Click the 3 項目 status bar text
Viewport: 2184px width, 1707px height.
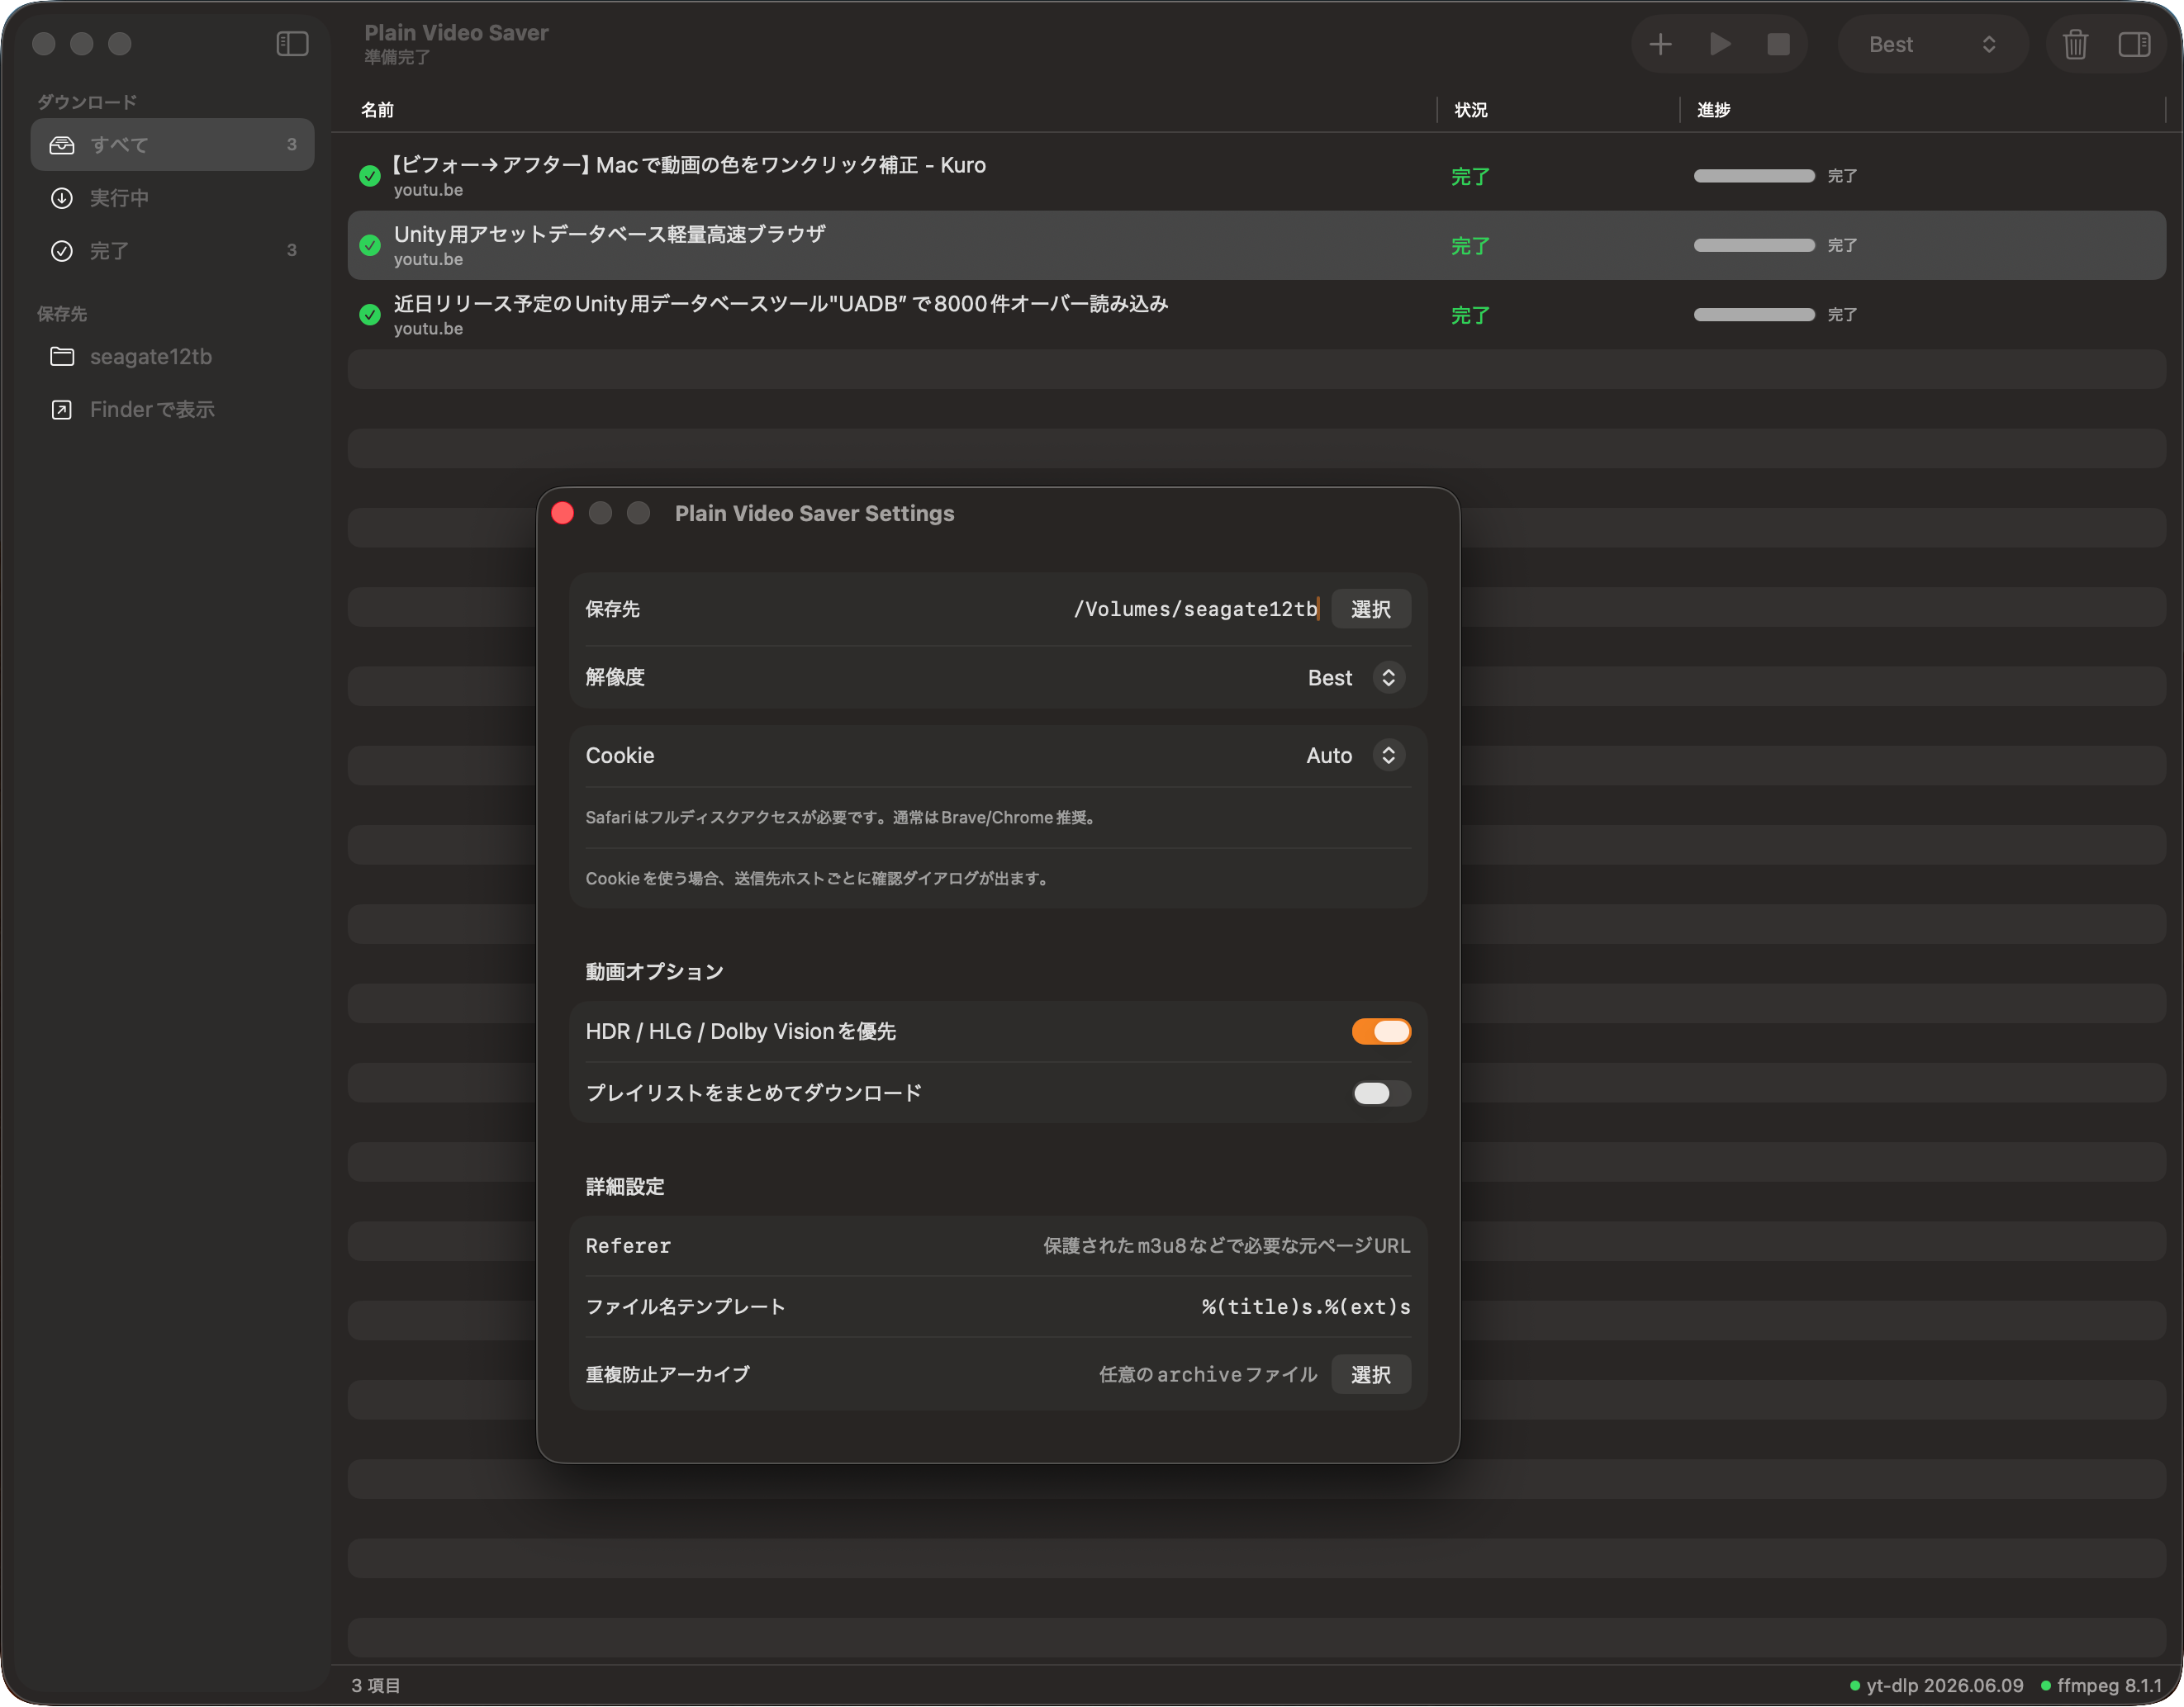point(376,1686)
